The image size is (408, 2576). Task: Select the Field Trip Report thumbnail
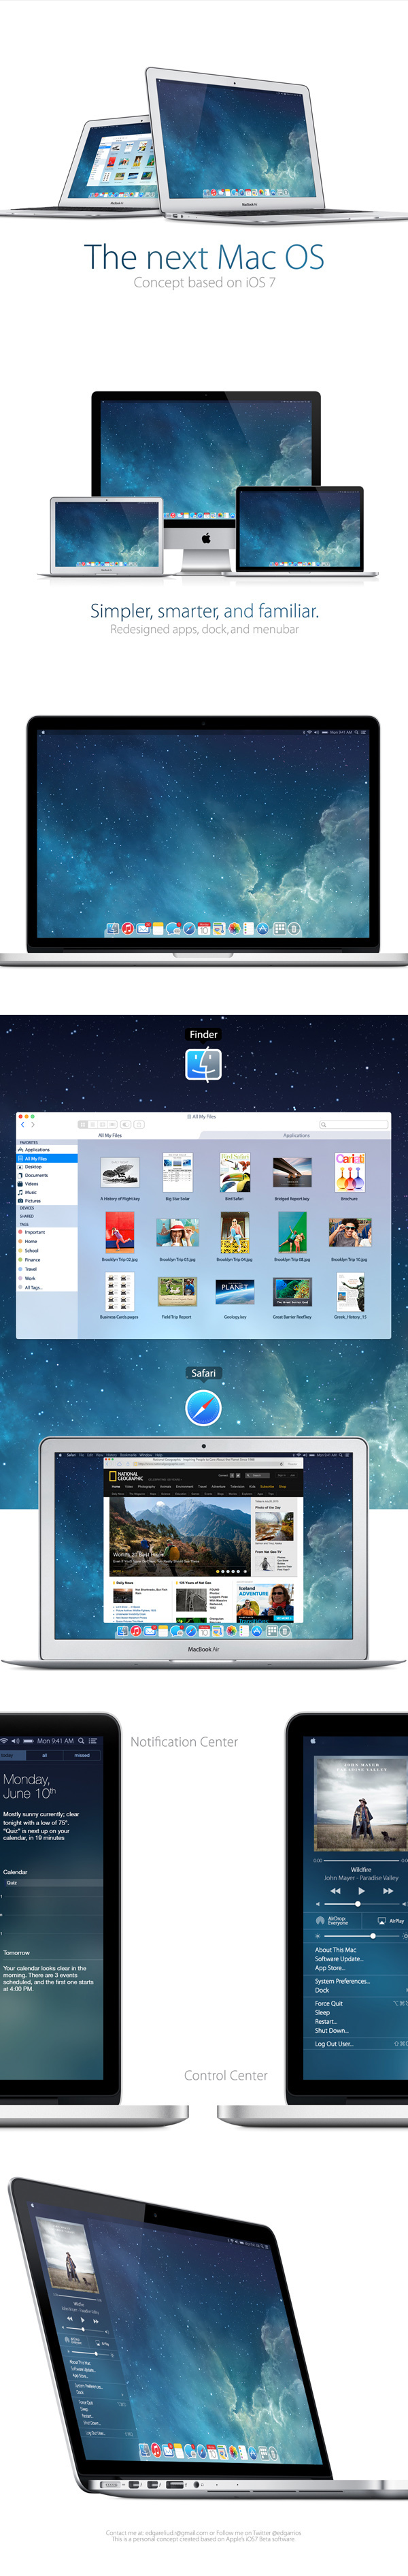tap(177, 1292)
